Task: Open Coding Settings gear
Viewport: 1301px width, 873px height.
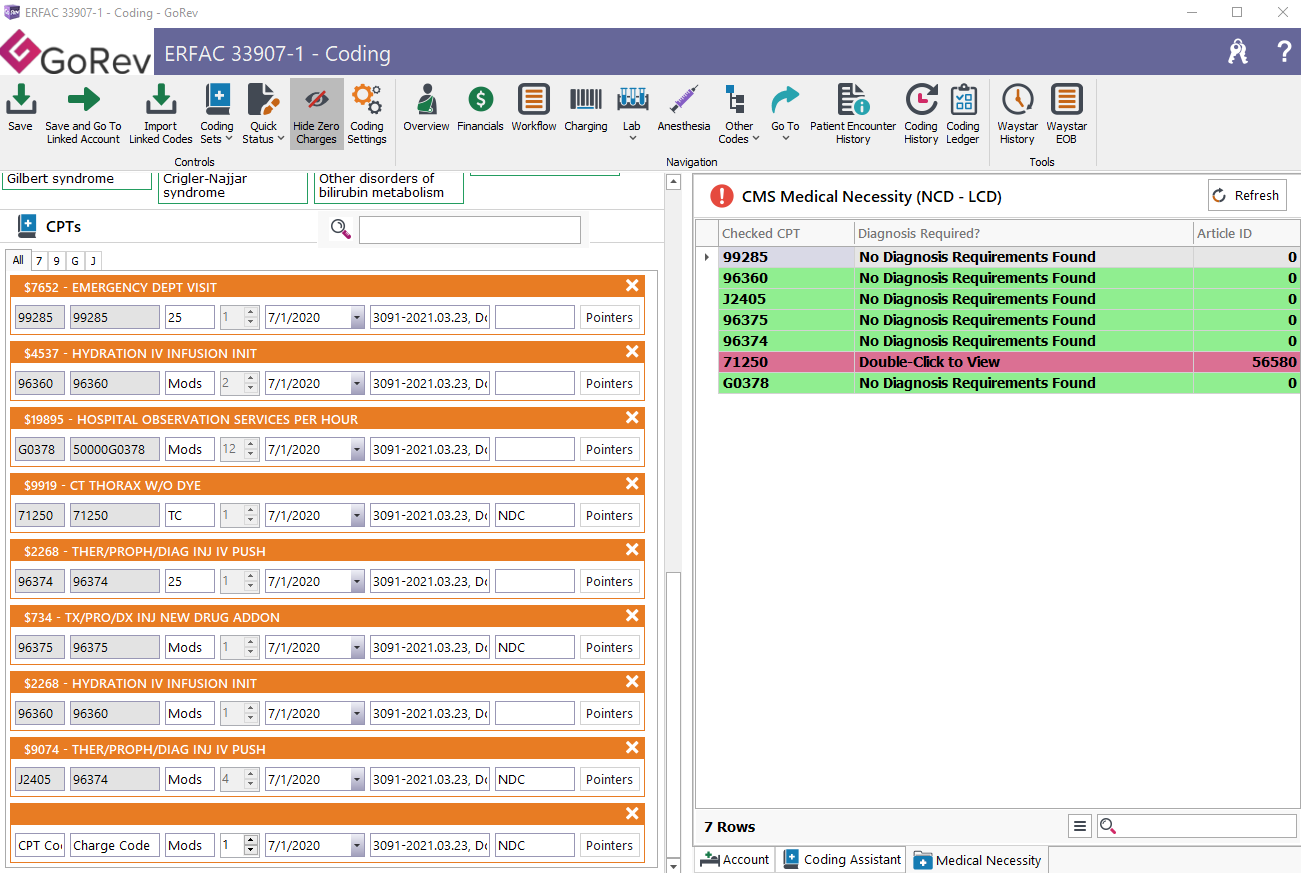Action: tap(367, 113)
